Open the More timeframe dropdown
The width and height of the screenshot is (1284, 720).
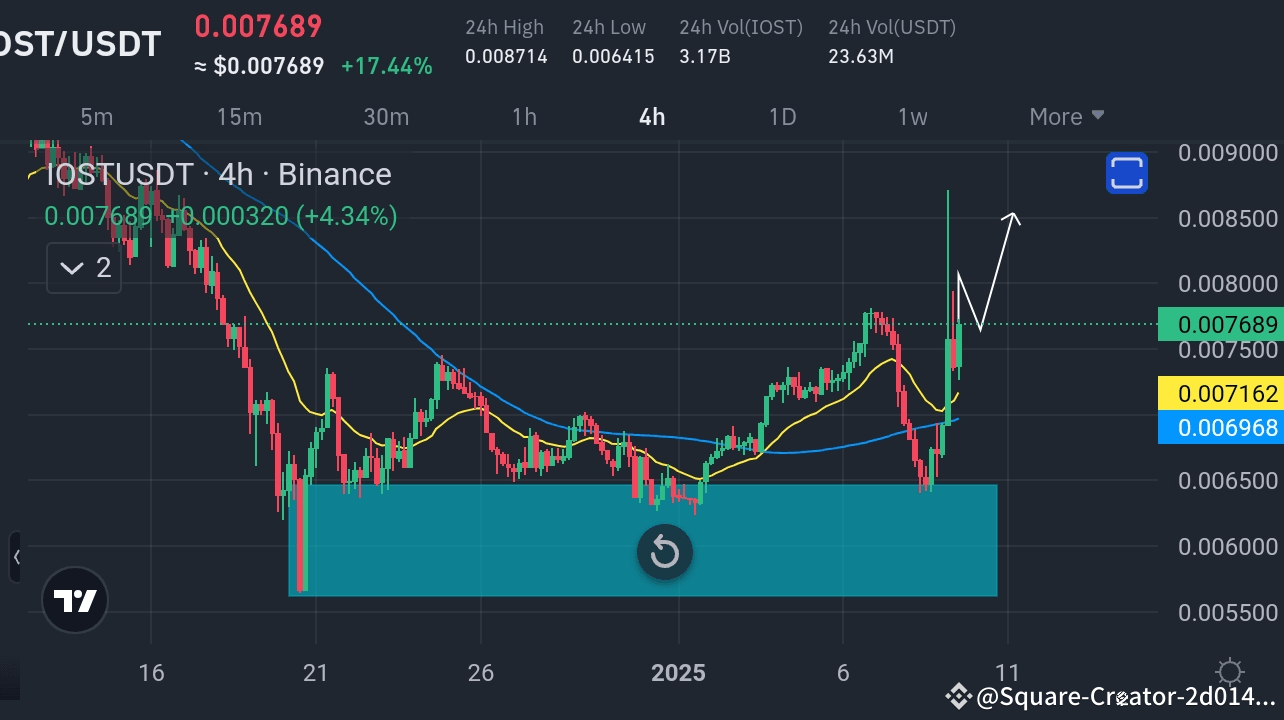point(1066,117)
